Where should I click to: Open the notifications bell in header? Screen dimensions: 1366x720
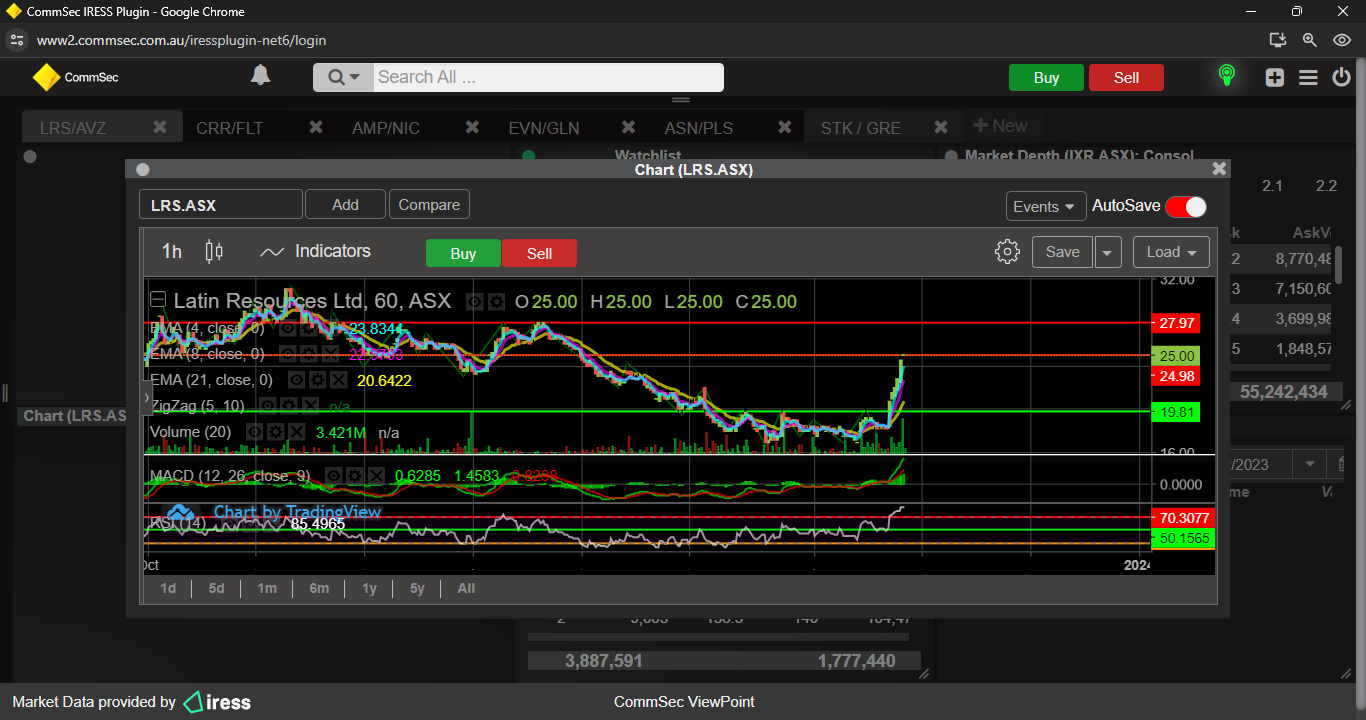(260, 76)
